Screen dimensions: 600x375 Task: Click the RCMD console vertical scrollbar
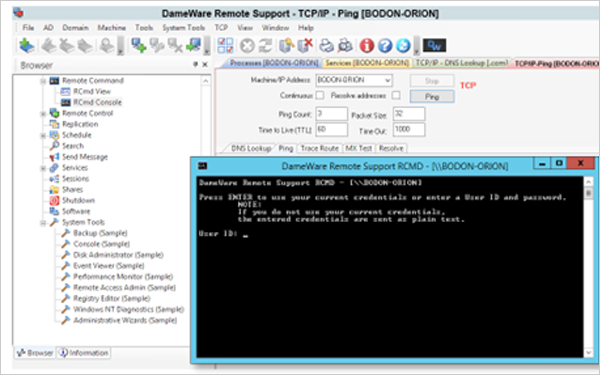[x=589, y=267]
